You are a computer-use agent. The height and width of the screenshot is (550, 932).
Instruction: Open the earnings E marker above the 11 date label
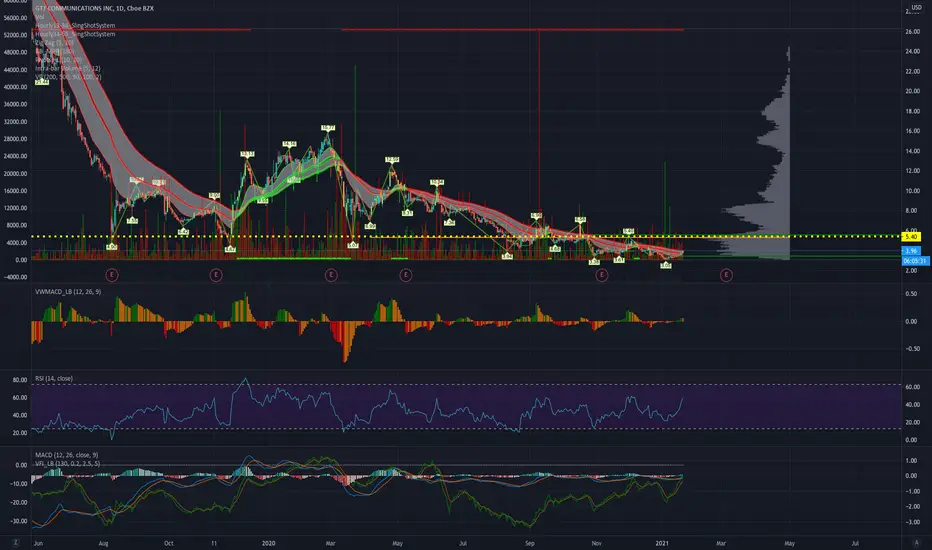click(x=216, y=275)
